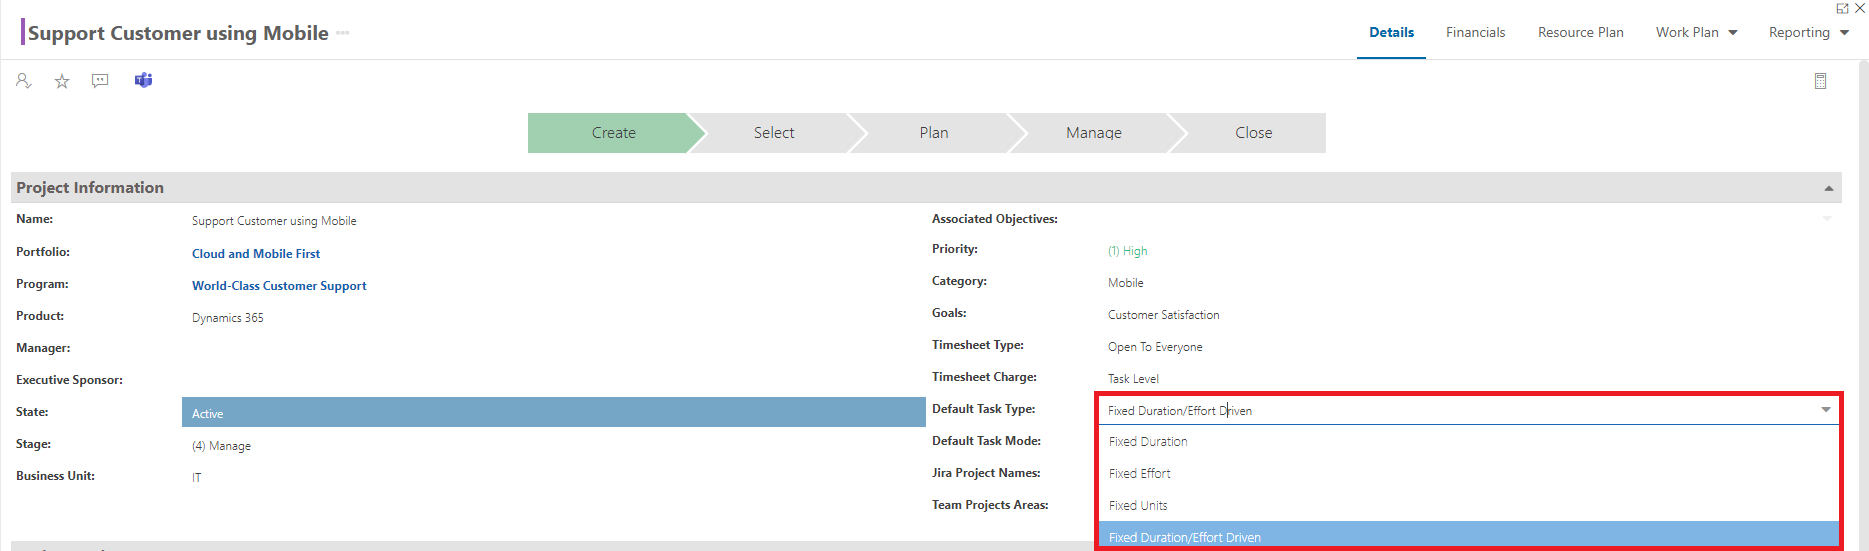Choose Fixed Duration/Effort Driven option in list
This screenshot has height=551, width=1869.
(1469, 536)
